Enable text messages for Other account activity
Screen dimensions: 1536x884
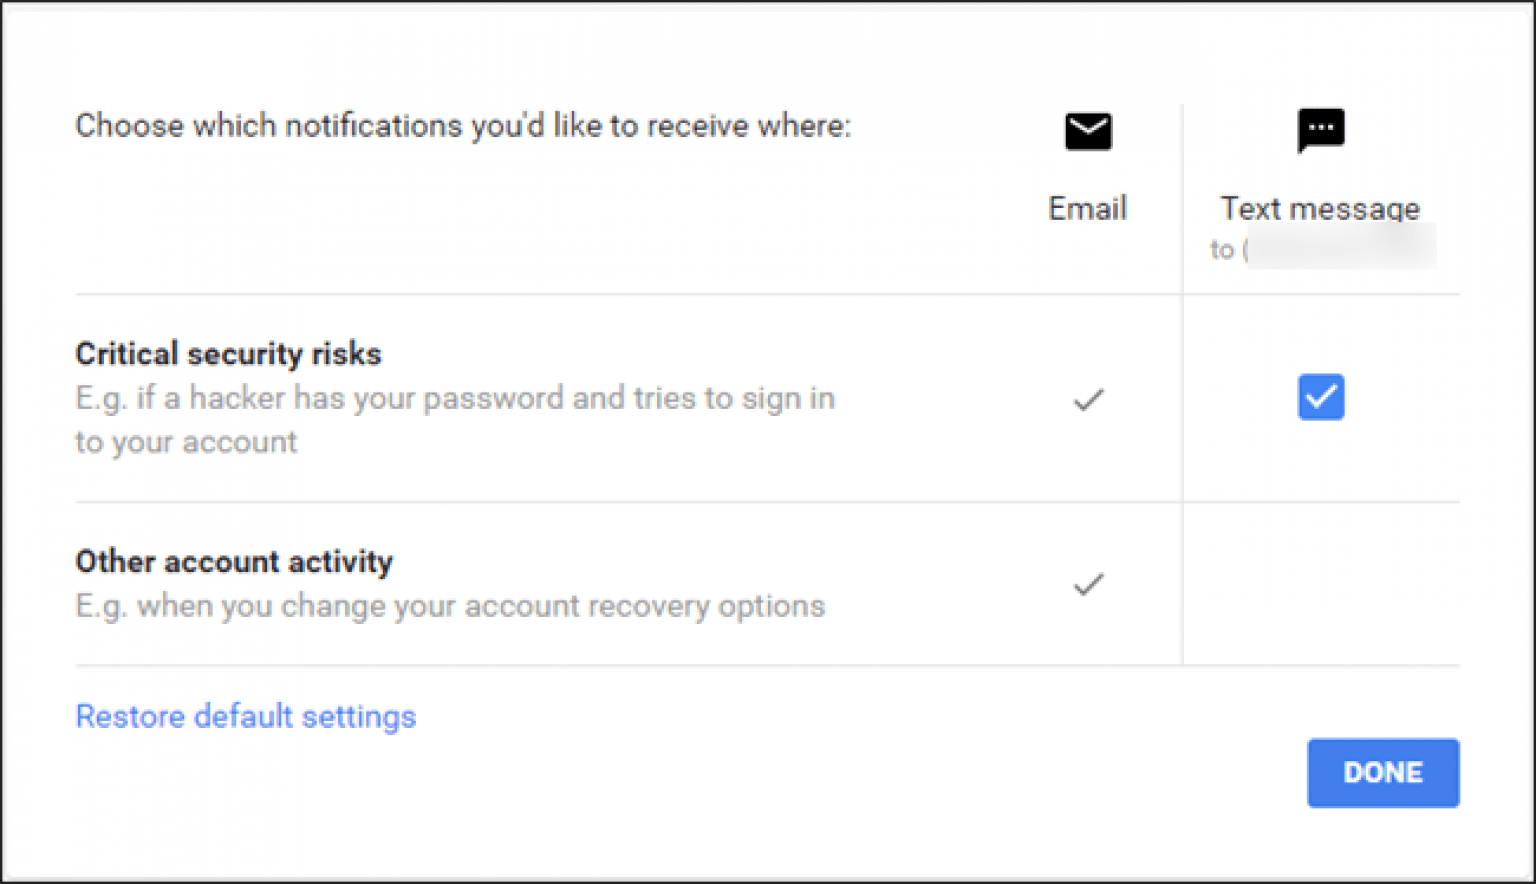click(1320, 584)
